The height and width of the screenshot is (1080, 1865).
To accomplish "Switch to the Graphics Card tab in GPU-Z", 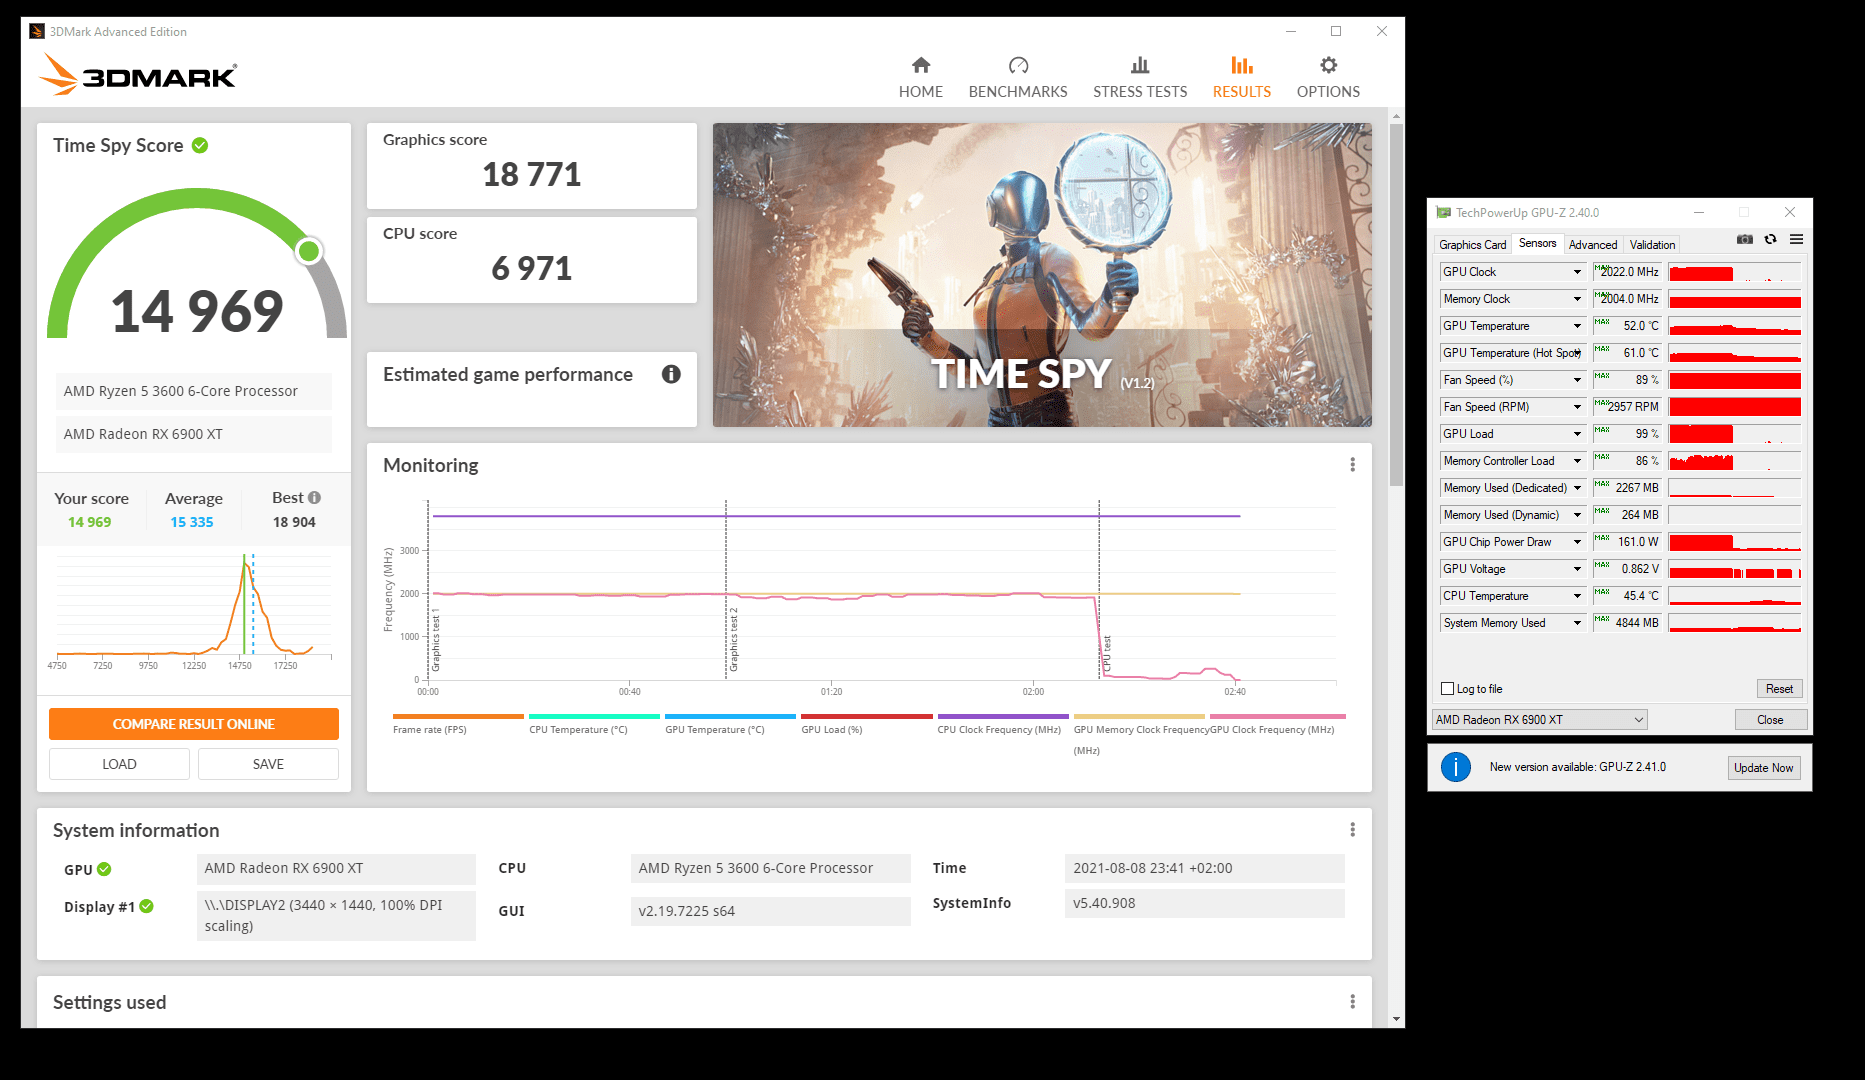I will click(x=1472, y=245).
